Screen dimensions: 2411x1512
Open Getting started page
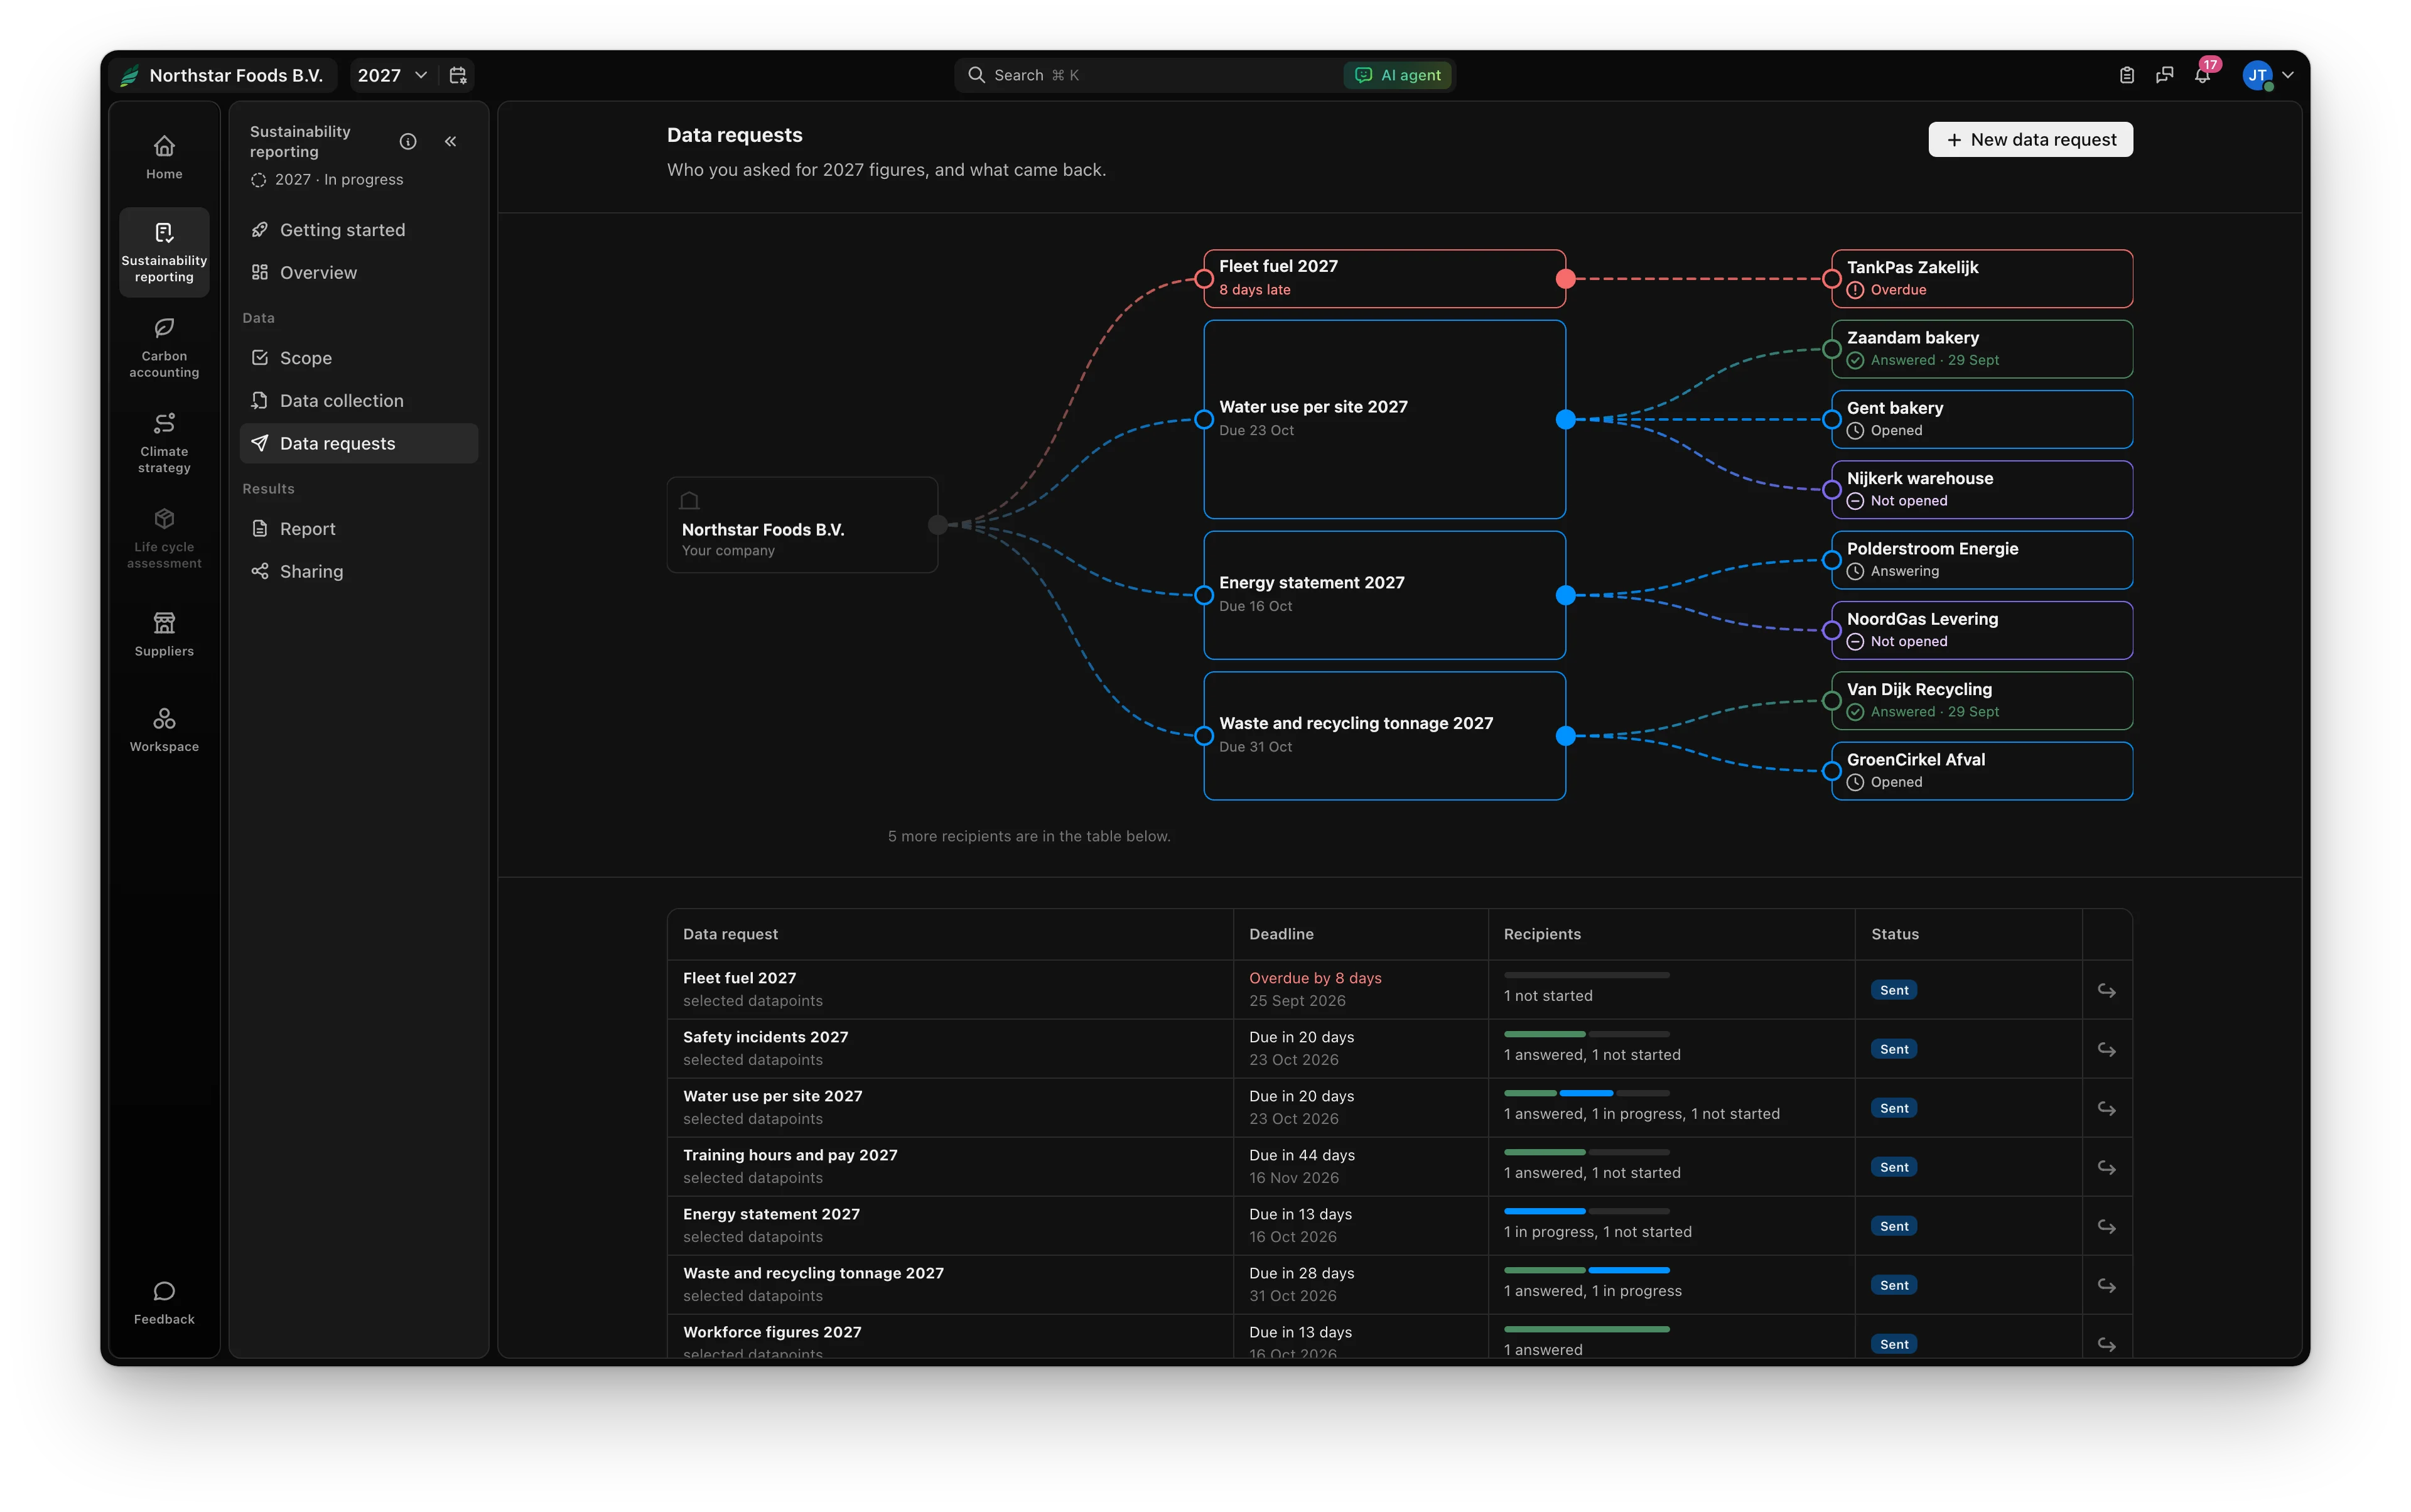(359, 230)
